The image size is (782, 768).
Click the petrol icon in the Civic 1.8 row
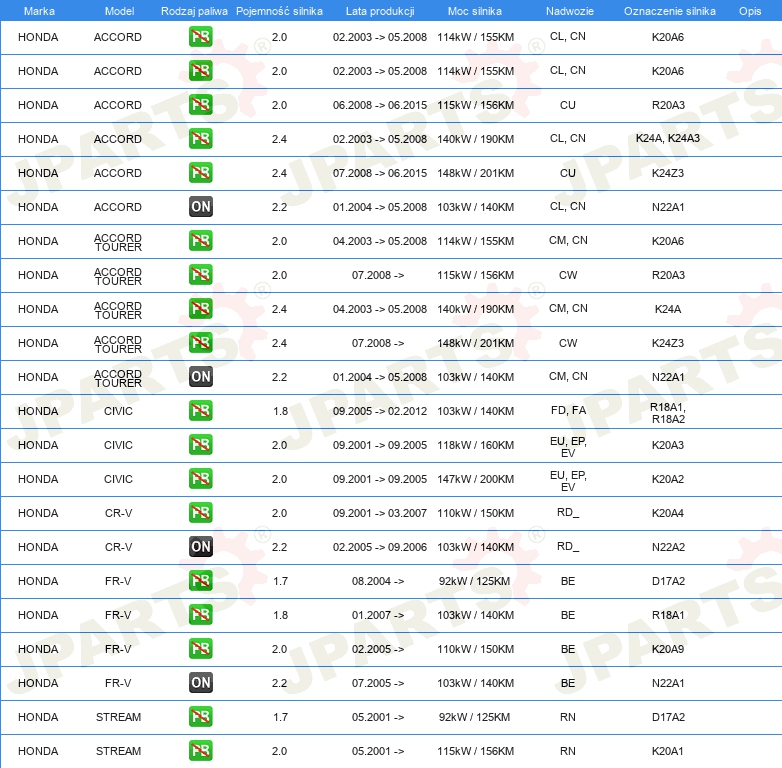tap(200, 410)
